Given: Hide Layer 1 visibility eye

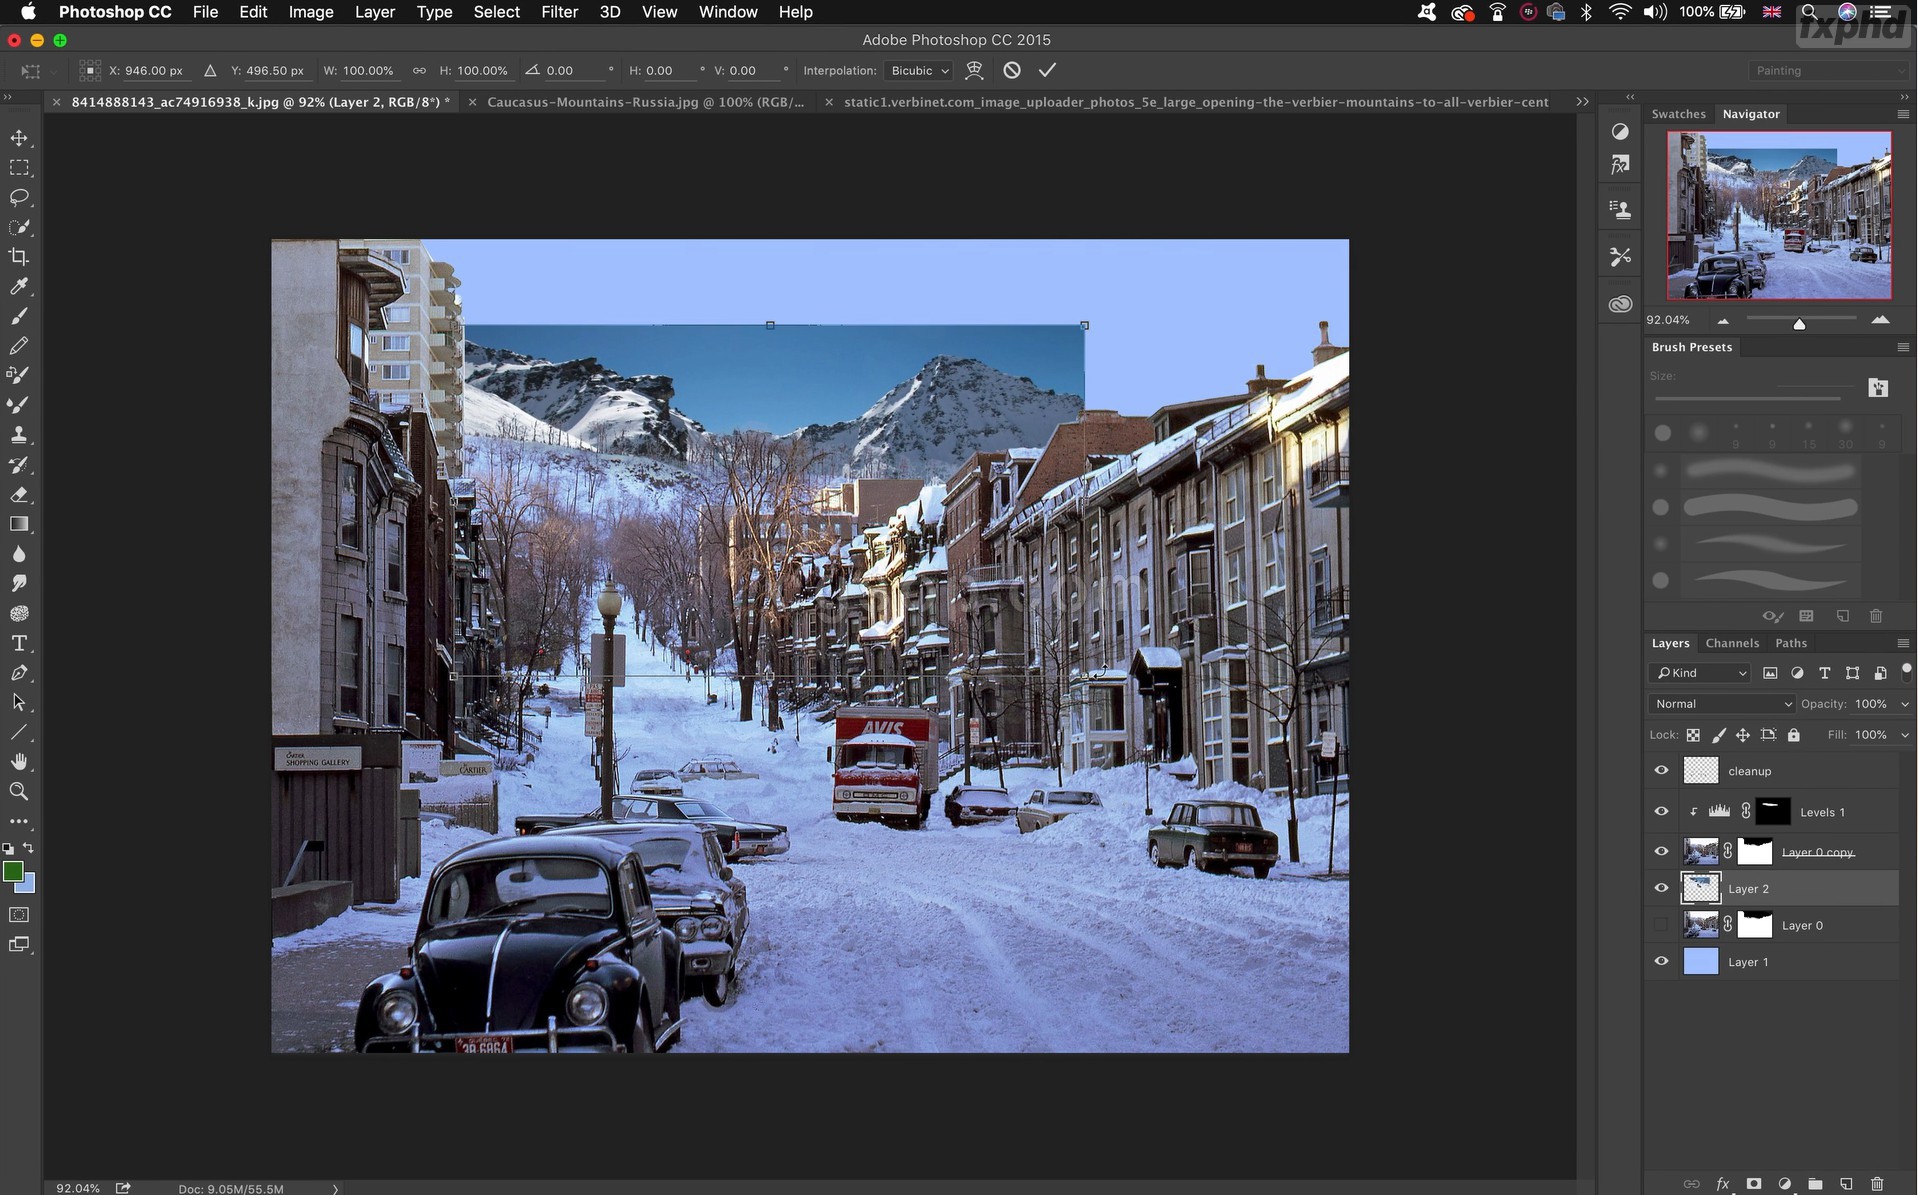Looking at the screenshot, I should (x=1661, y=961).
